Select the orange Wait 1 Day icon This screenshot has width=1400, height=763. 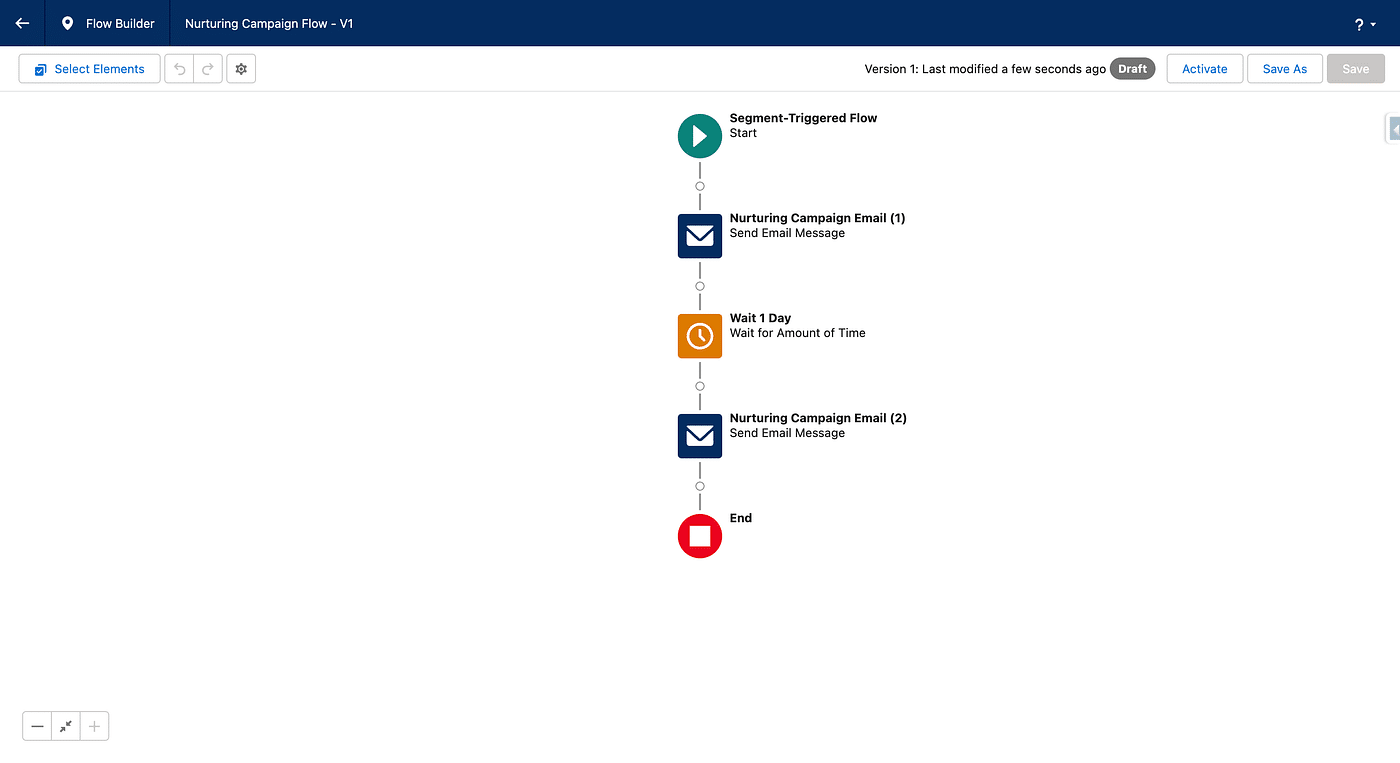tap(699, 336)
